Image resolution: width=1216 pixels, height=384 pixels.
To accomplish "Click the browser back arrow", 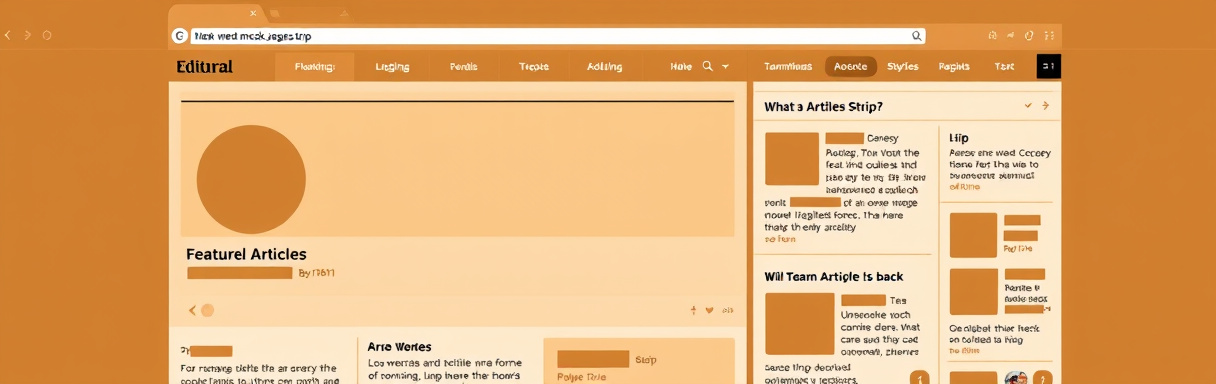I will pos(8,35).
